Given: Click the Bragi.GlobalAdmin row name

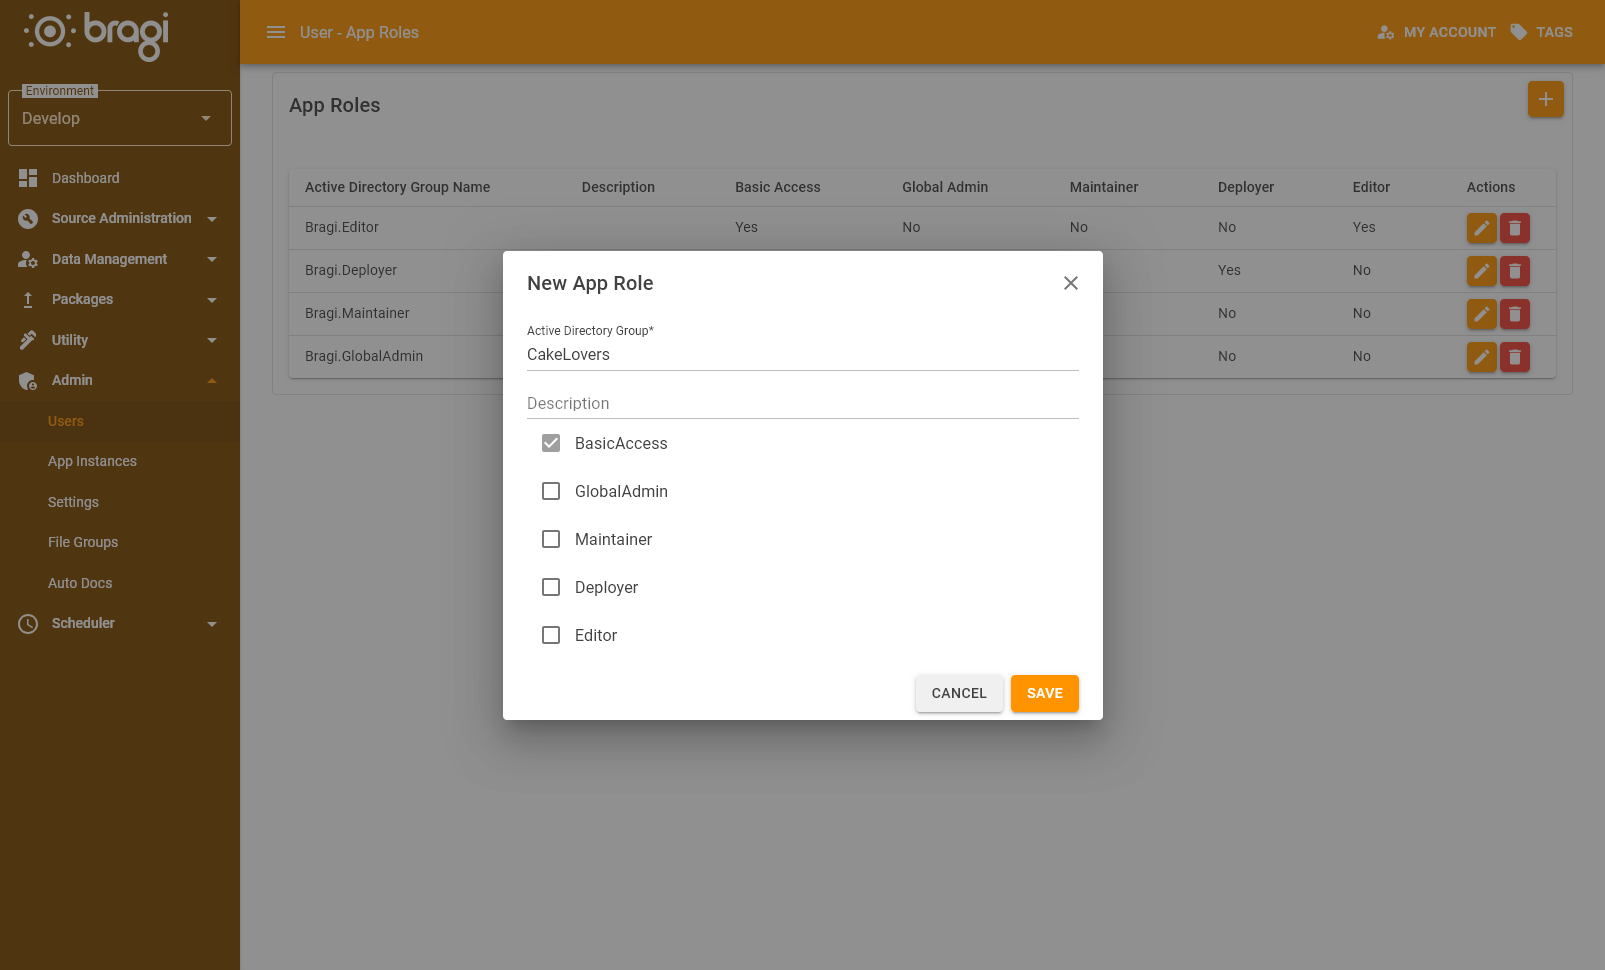Looking at the screenshot, I should [x=364, y=356].
